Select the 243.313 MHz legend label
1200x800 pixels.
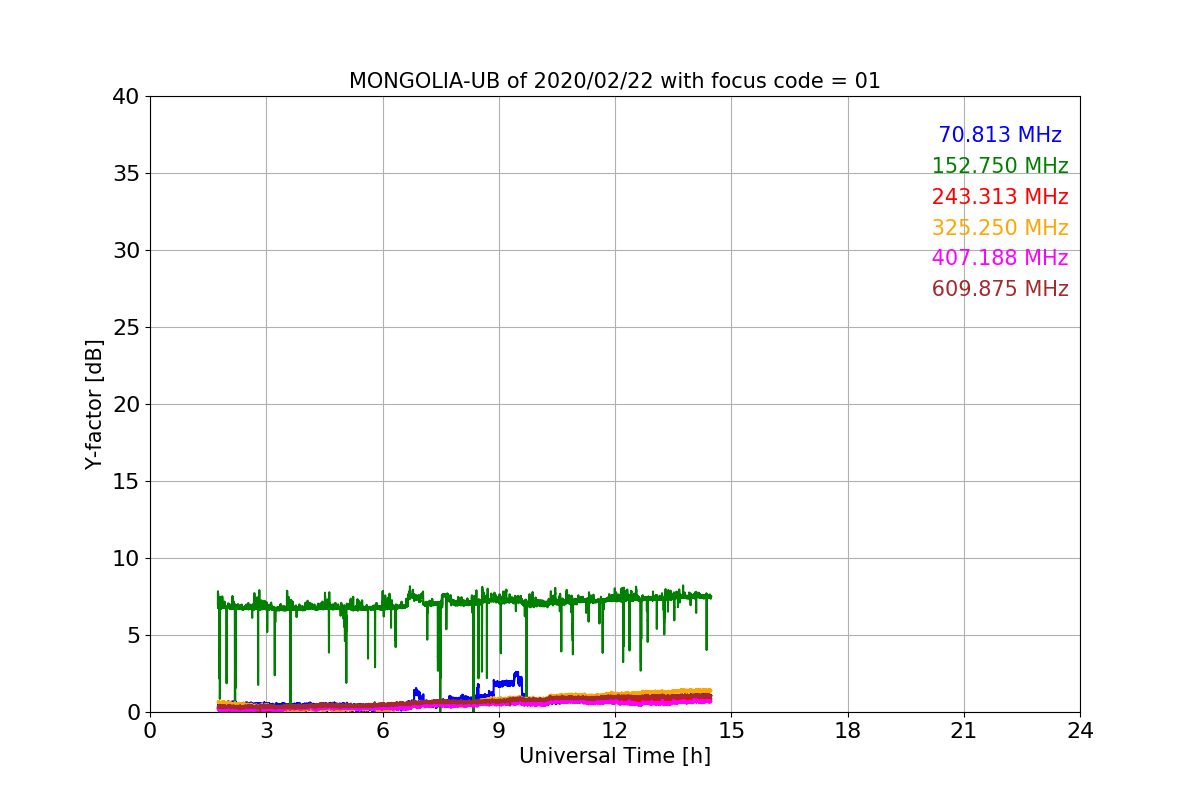pyautogui.click(x=1000, y=197)
